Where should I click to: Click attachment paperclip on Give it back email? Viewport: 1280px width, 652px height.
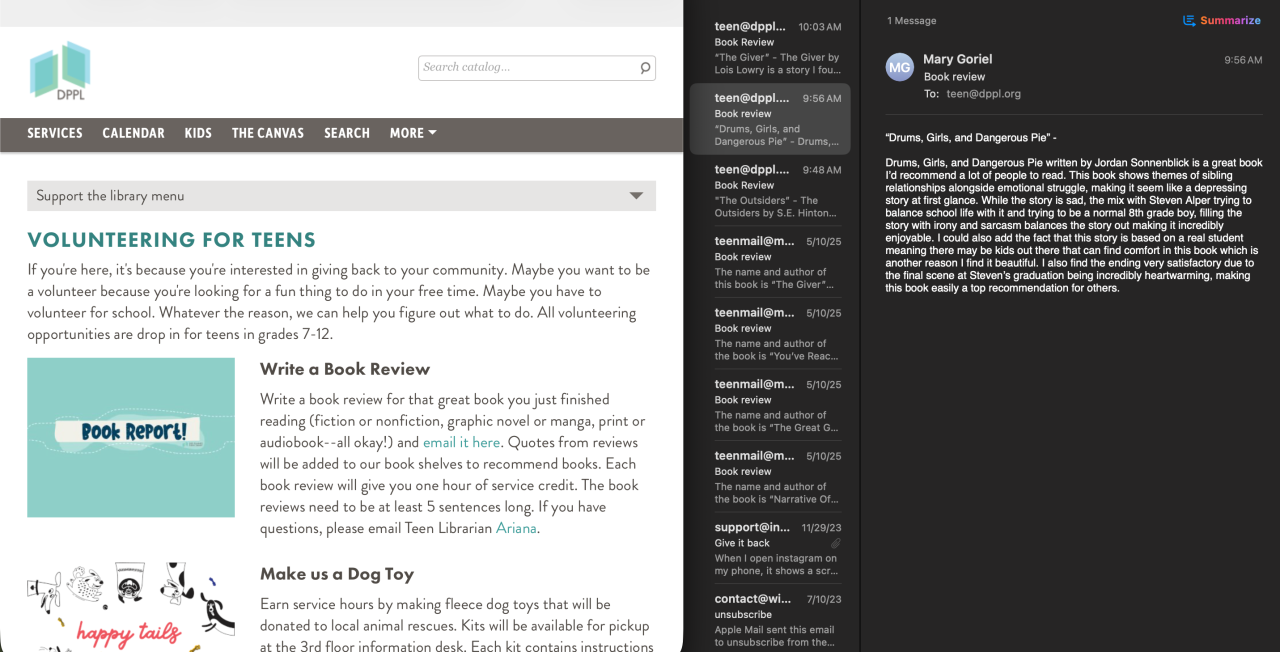tap(836, 543)
